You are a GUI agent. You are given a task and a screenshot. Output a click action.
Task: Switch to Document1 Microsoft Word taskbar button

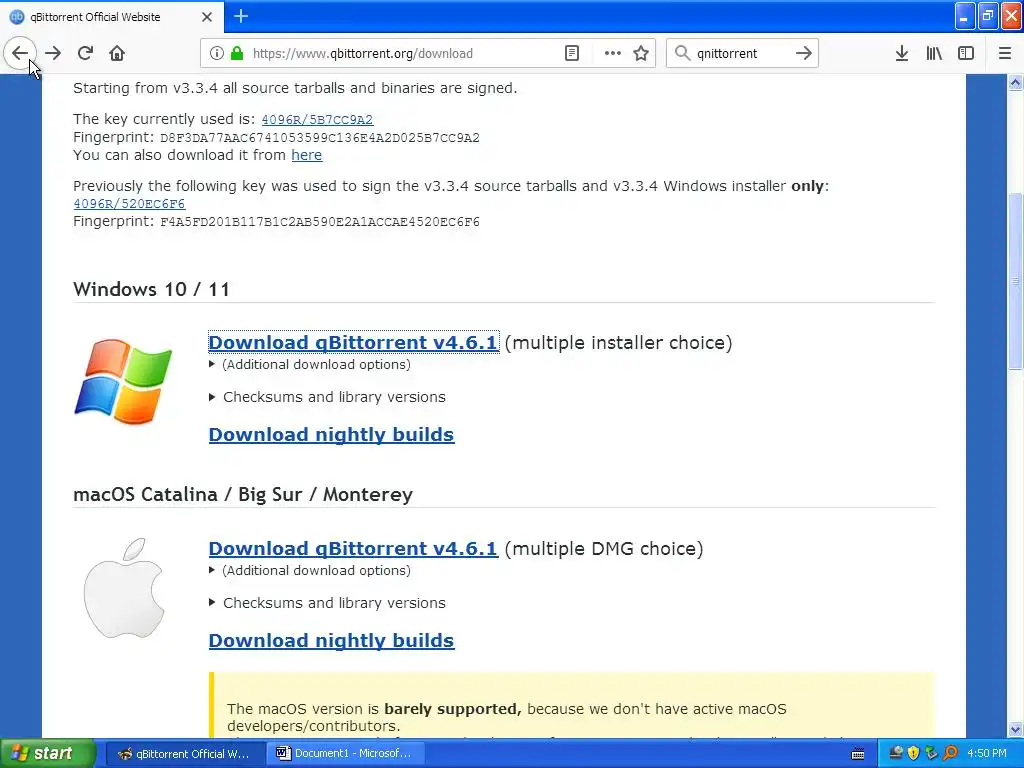click(x=345, y=754)
